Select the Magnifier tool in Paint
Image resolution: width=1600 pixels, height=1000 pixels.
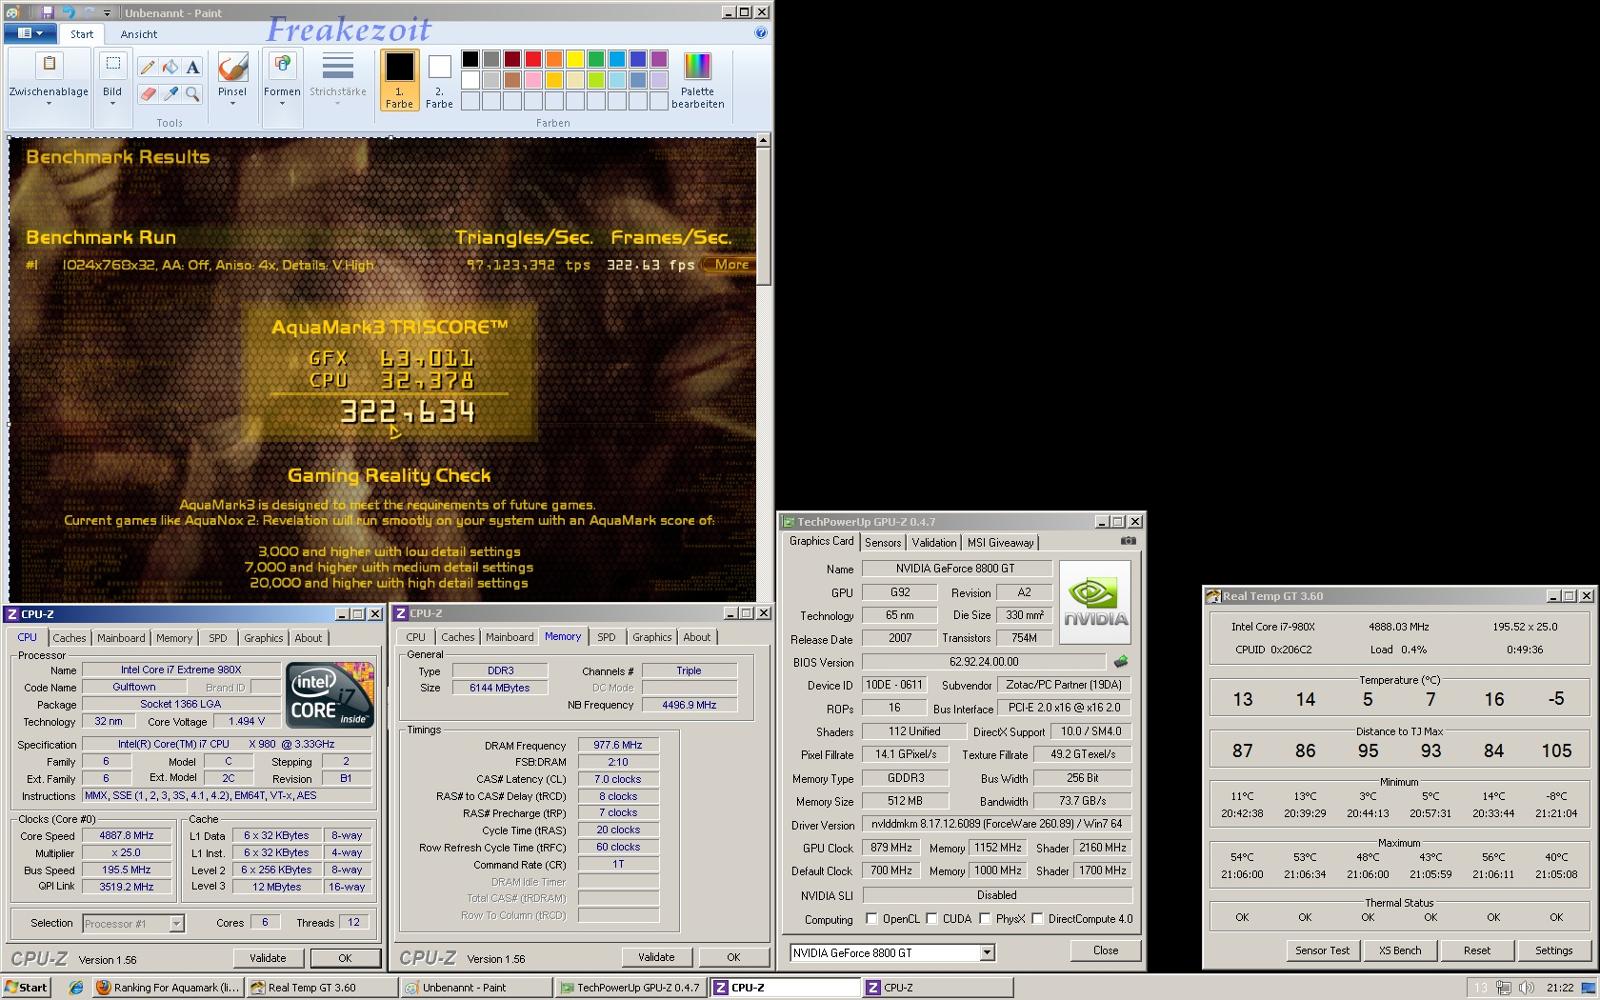[192, 94]
